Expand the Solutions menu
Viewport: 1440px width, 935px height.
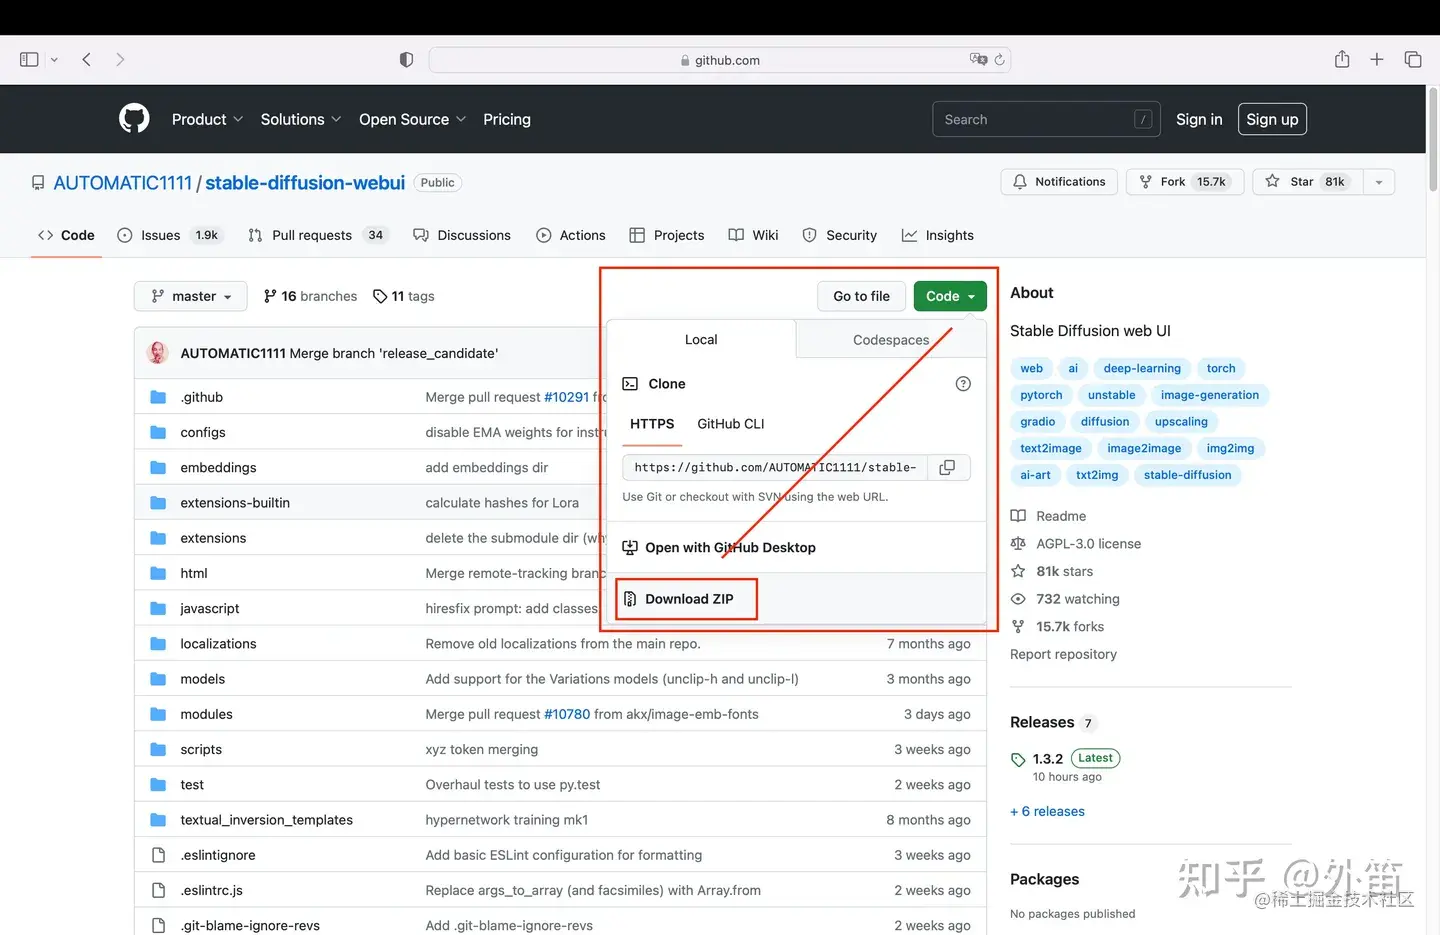301,119
